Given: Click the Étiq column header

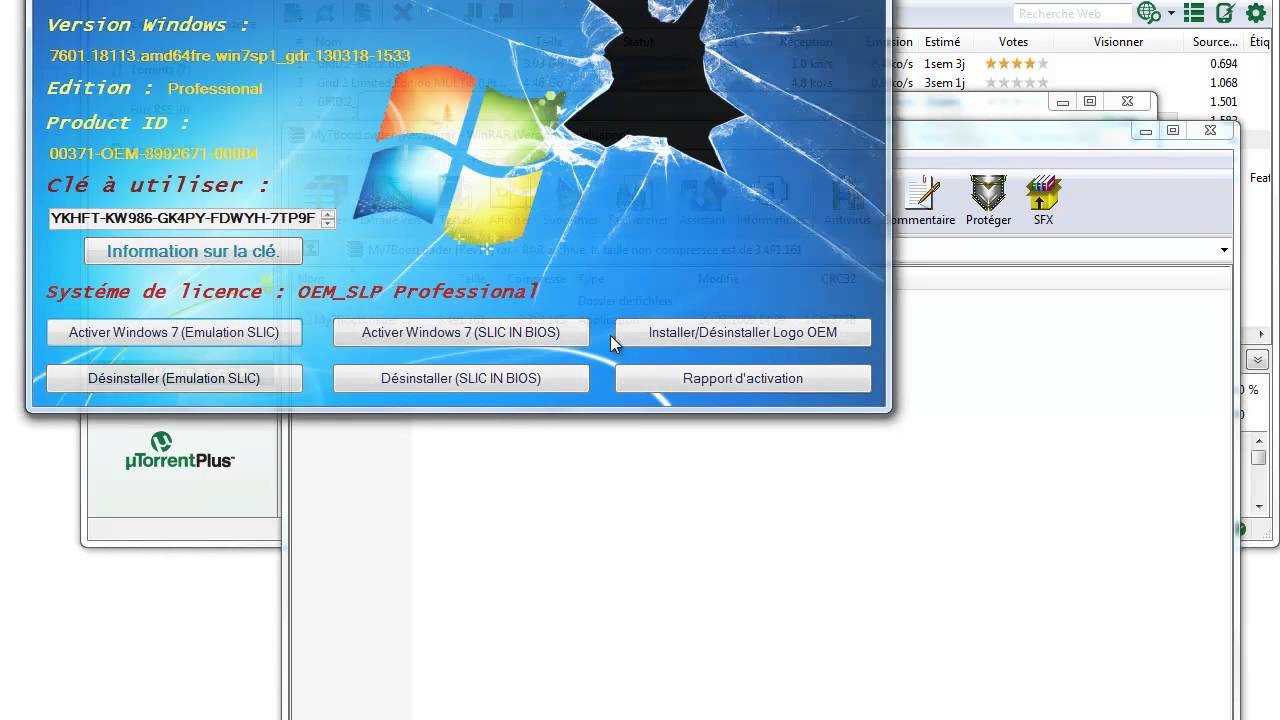Looking at the screenshot, I should [1261, 42].
